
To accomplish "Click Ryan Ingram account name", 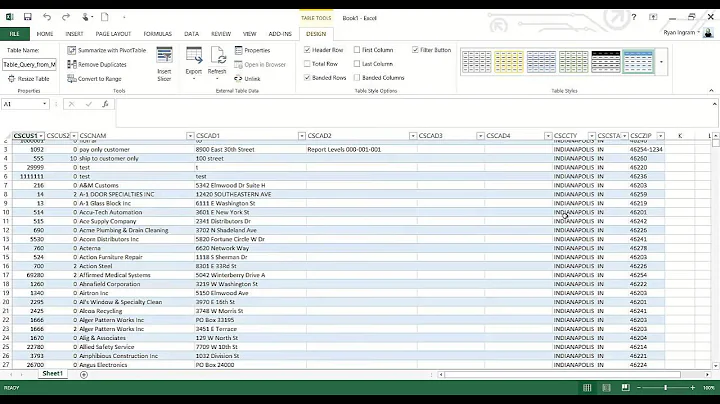I will tap(680, 33).
